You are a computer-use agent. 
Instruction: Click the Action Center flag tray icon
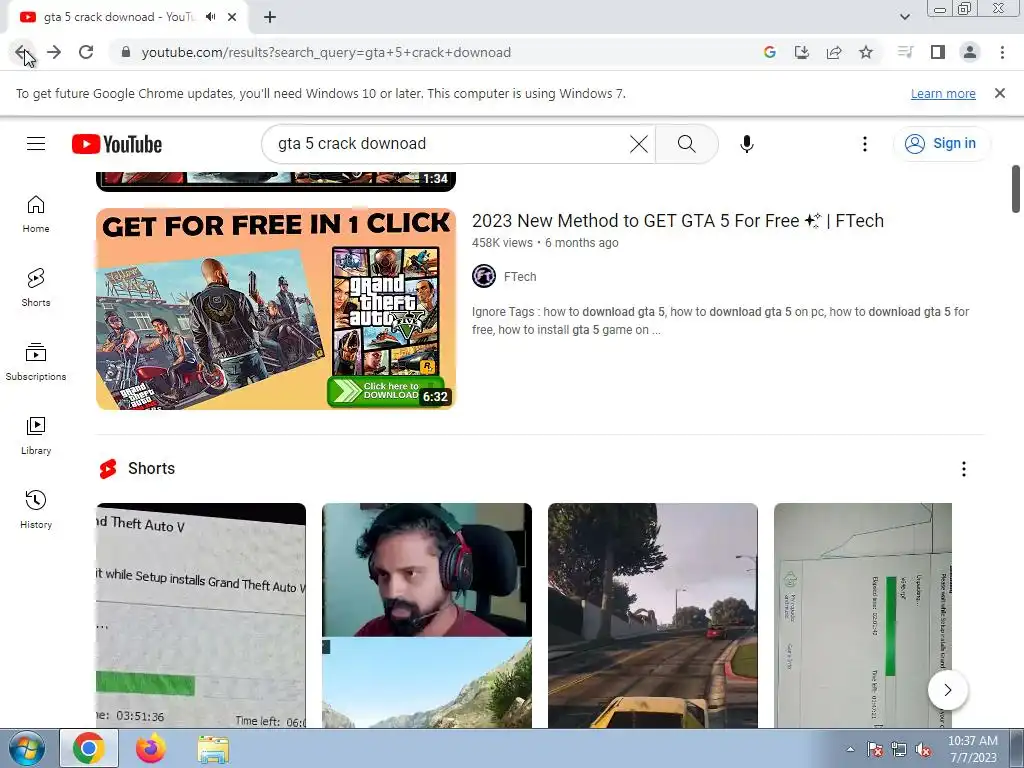[875, 750]
